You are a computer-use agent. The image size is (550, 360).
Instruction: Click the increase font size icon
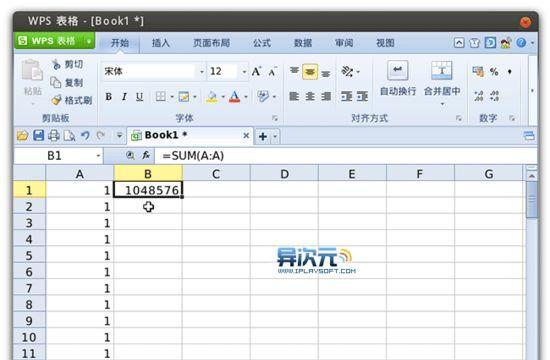tap(256, 72)
